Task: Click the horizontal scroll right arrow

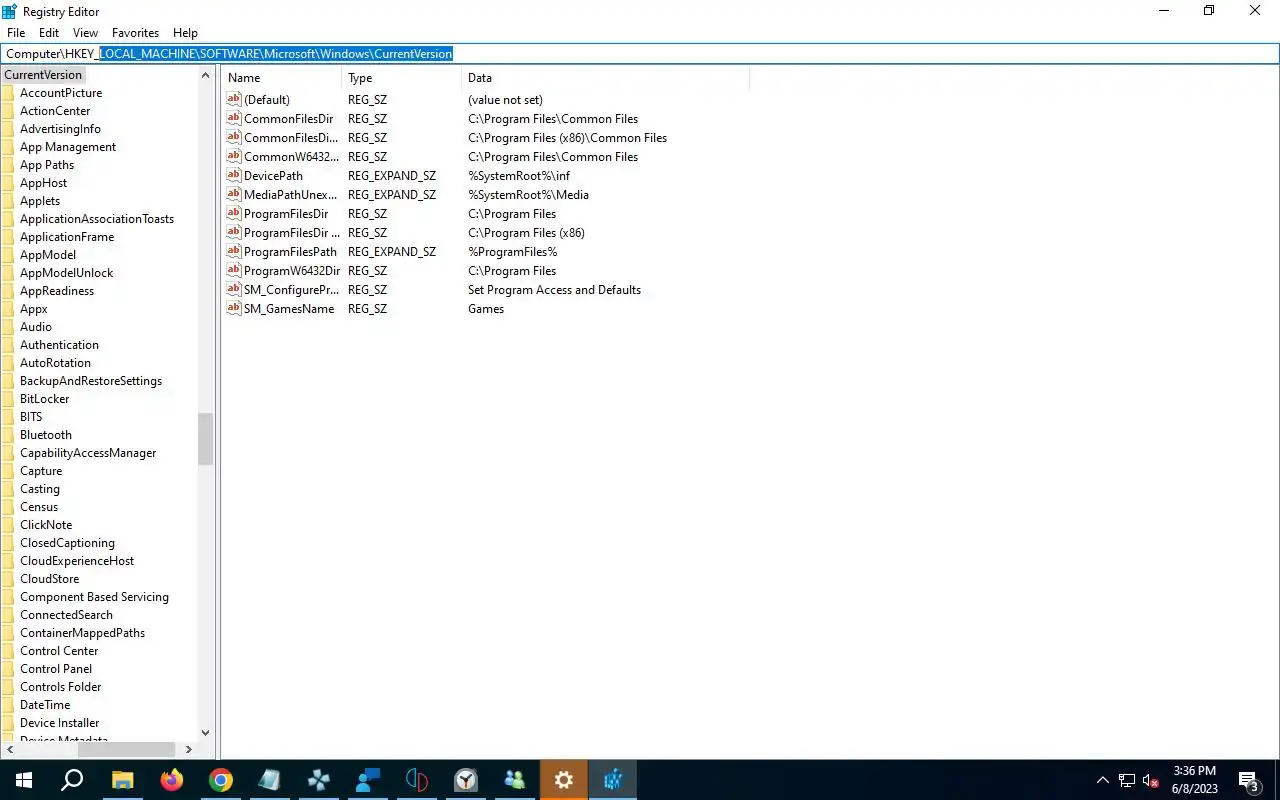Action: [x=189, y=749]
